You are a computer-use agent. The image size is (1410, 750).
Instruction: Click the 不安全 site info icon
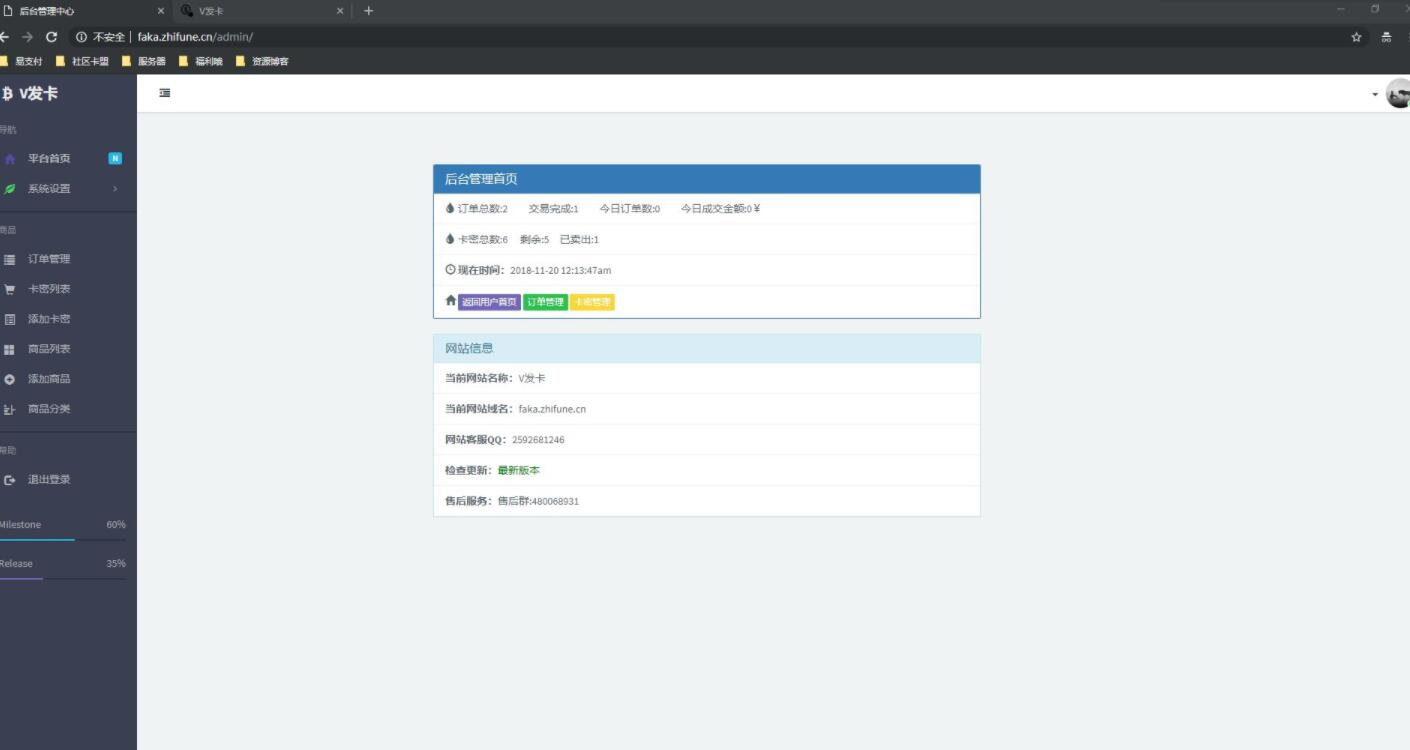[82, 37]
